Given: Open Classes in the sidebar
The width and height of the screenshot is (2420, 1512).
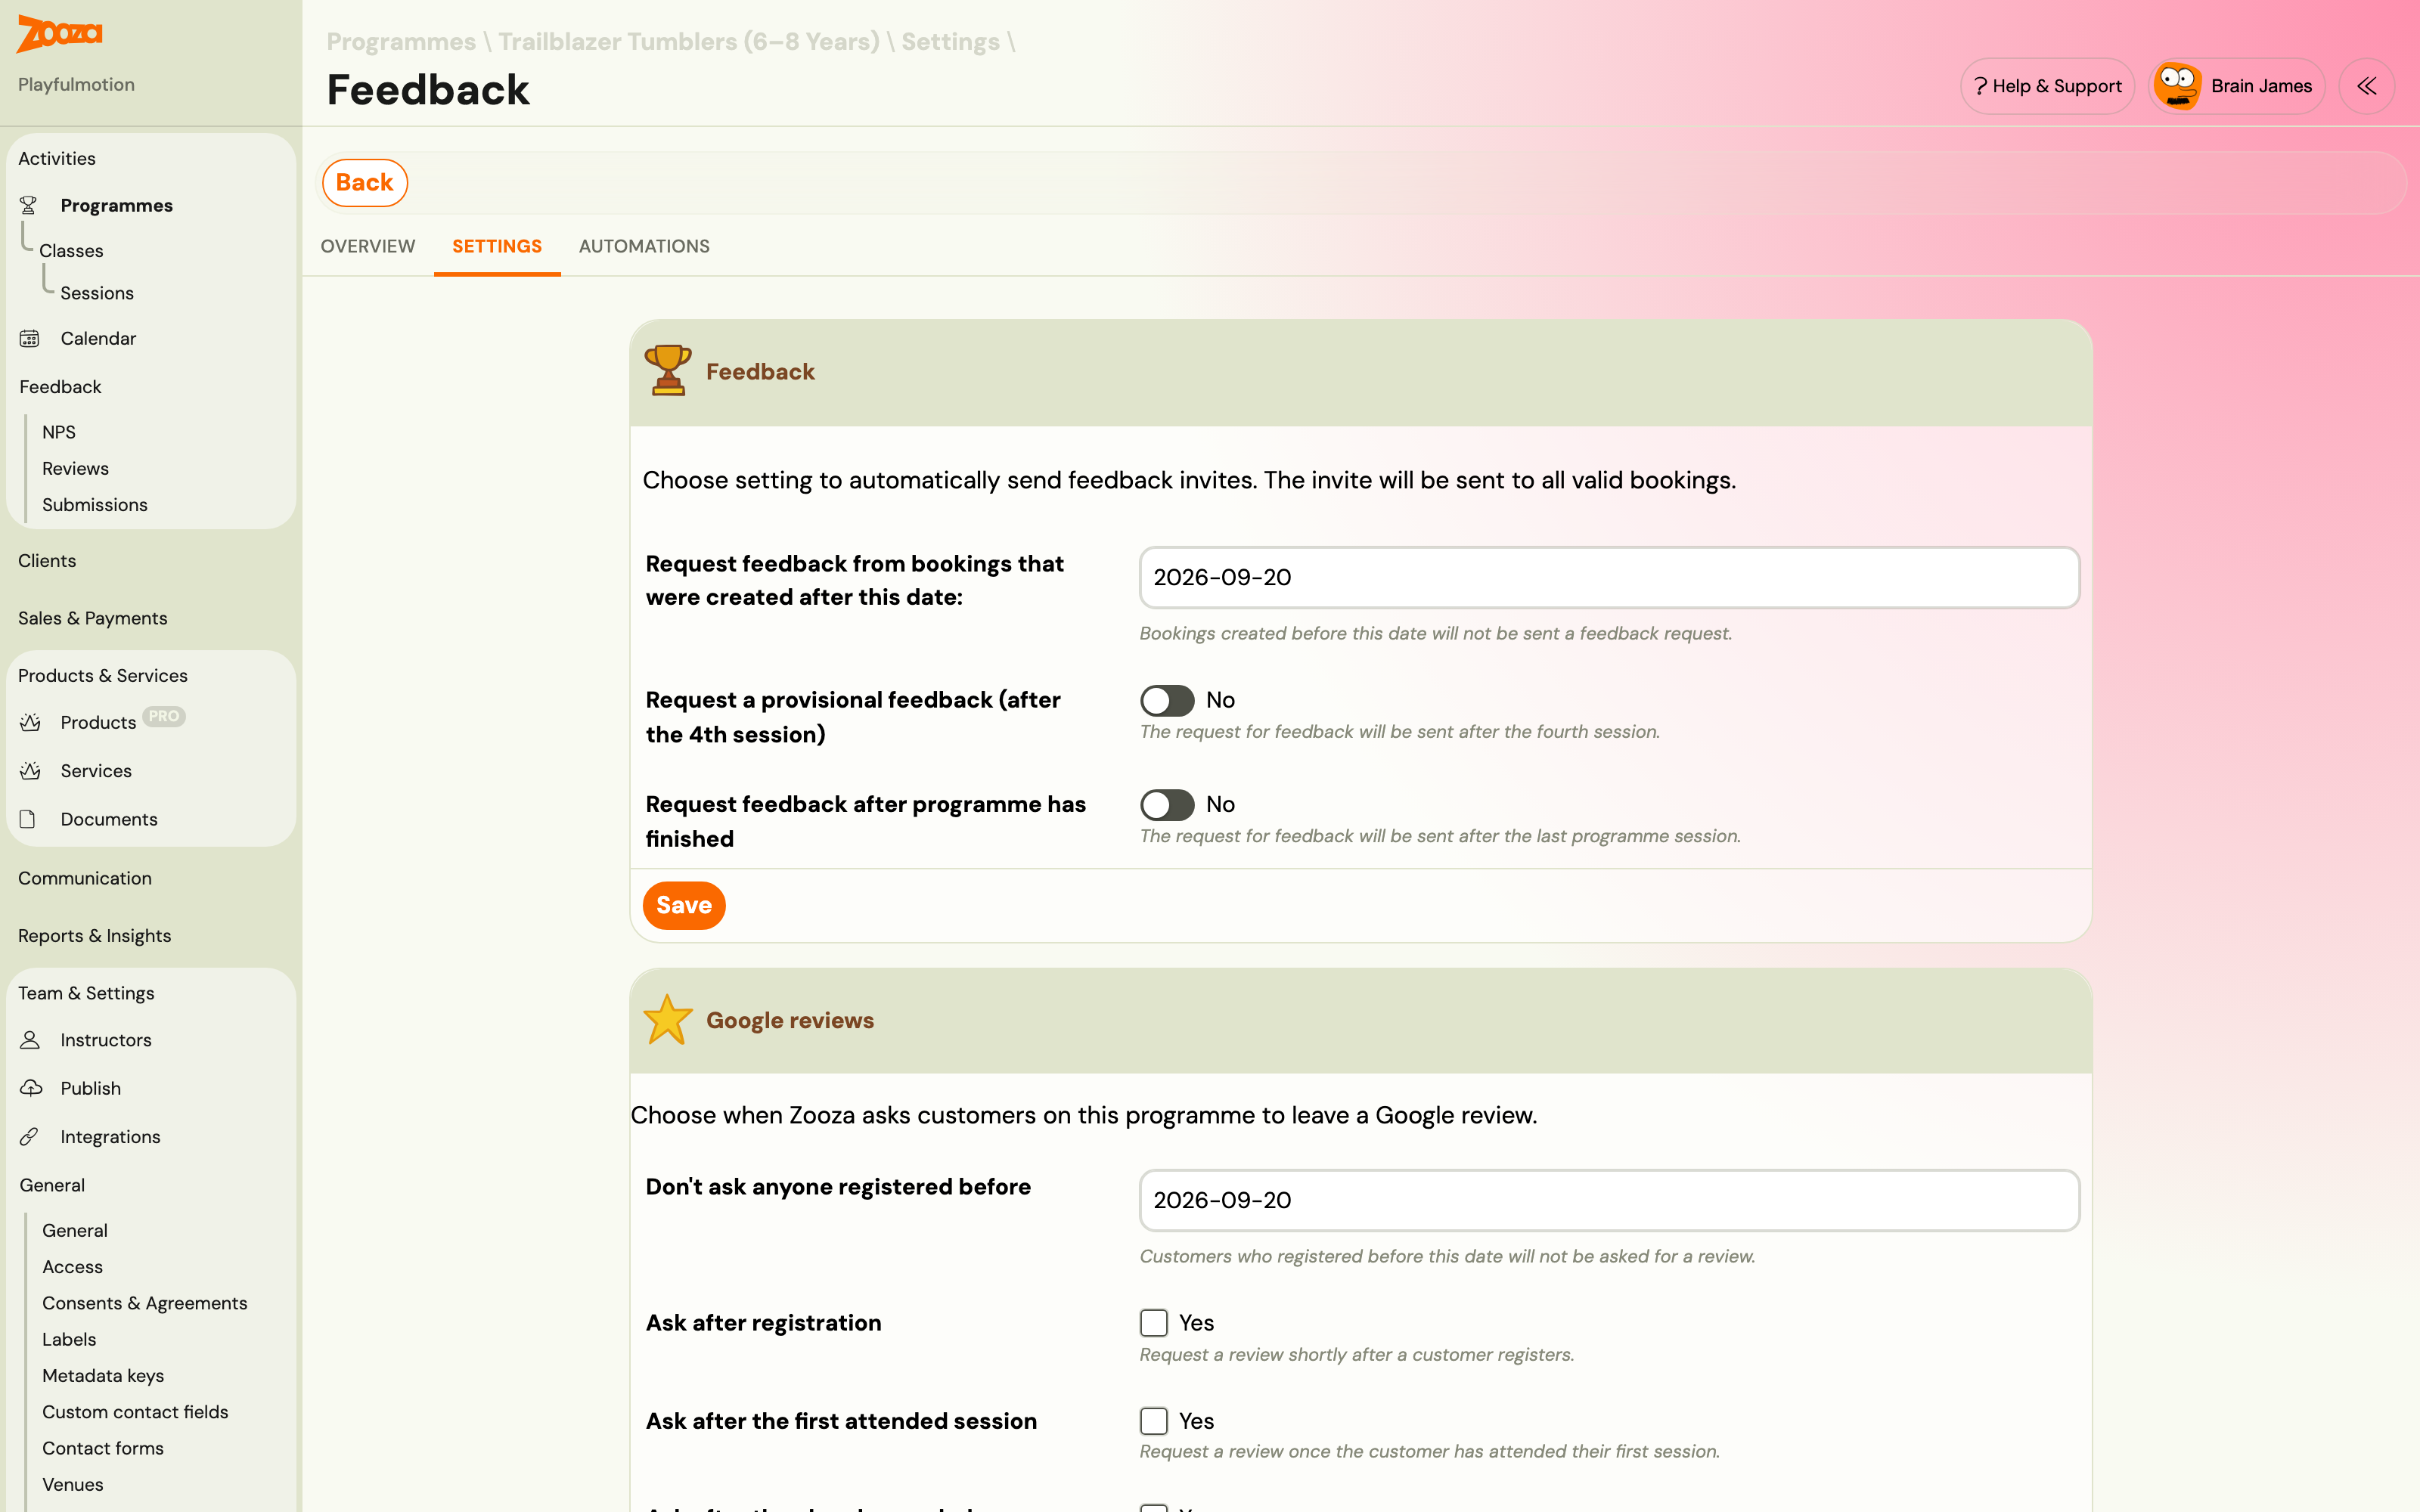Looking at the screenshot, I should pos(71,251).
